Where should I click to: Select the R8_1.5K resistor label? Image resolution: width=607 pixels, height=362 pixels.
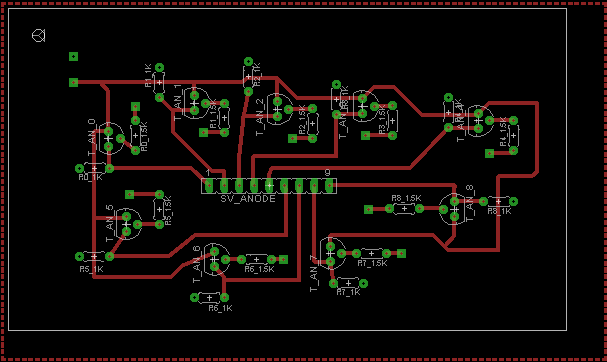click(x=406, y=198)
